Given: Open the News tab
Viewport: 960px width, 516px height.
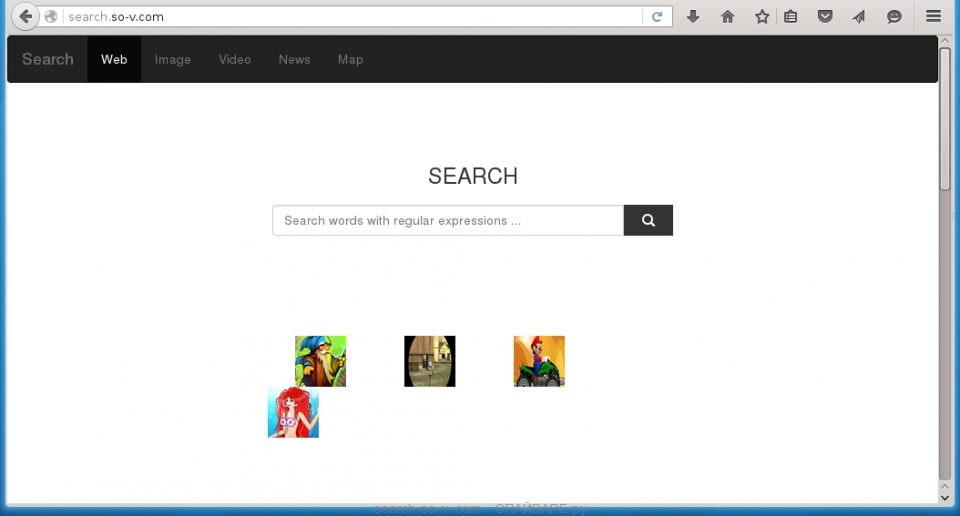Looking at the screenshot, I should click(294, 60).
